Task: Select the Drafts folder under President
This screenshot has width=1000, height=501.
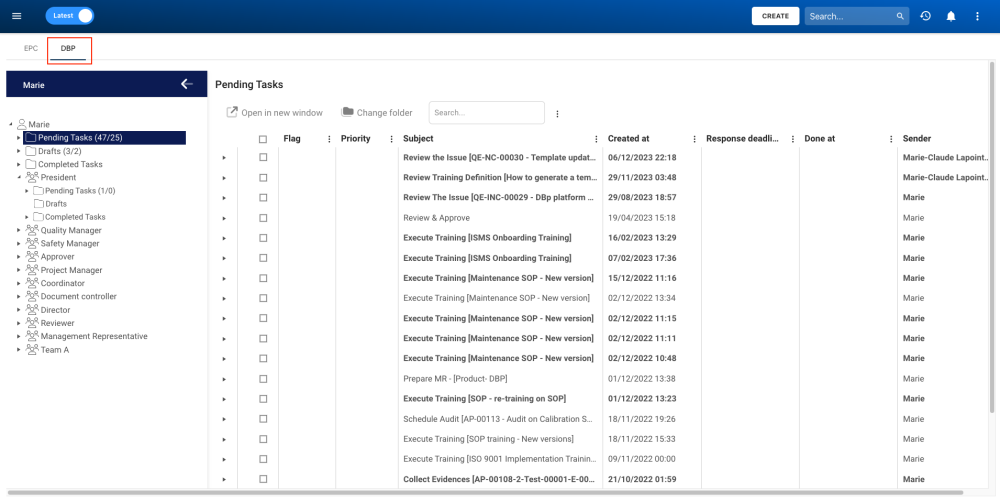Action: pyautogui.click(x=55, y=204)
